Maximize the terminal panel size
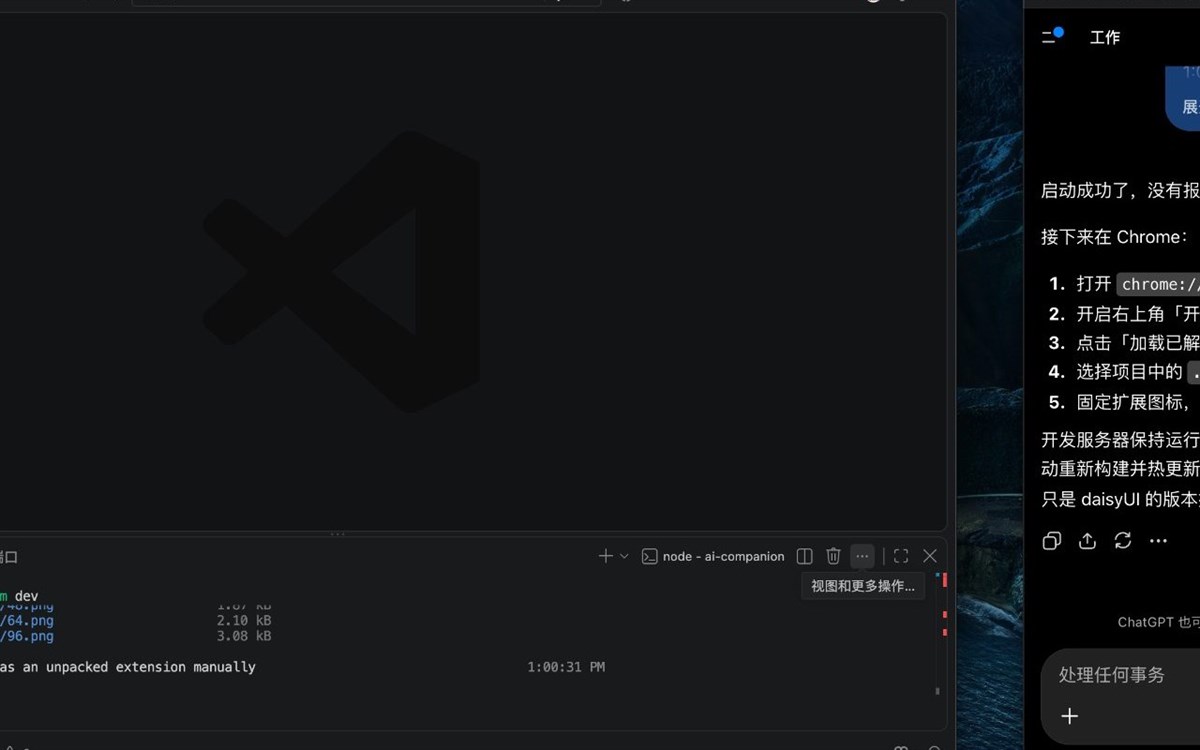This screenshot has width=1200, height=750. 901,556
